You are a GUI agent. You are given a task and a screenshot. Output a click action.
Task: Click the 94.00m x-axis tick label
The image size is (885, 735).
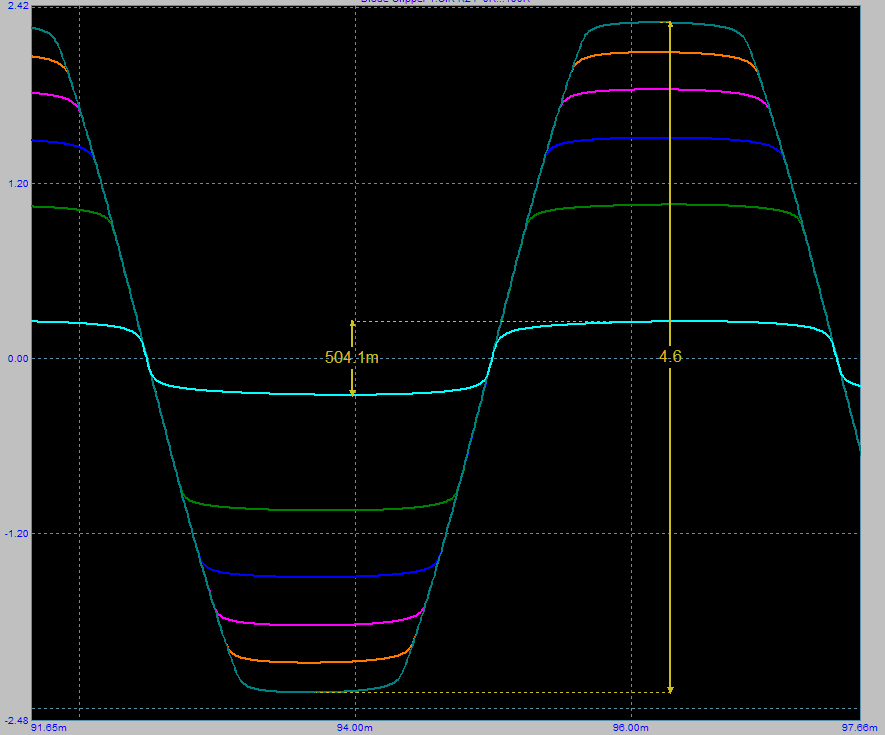point(354,727)
